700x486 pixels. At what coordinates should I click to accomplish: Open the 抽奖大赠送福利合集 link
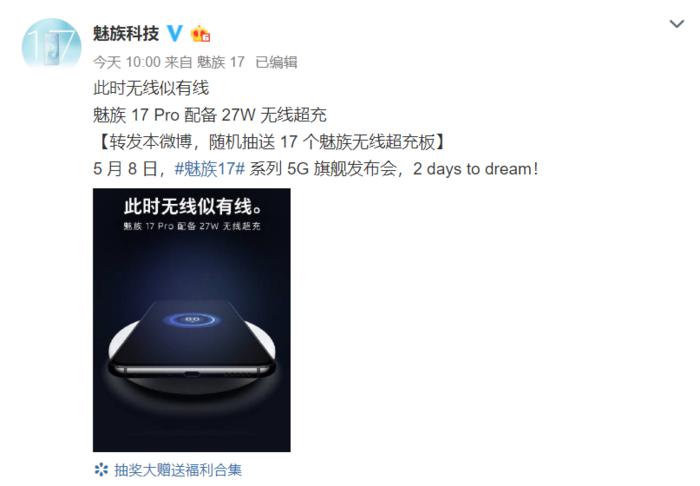pos(178,470)
